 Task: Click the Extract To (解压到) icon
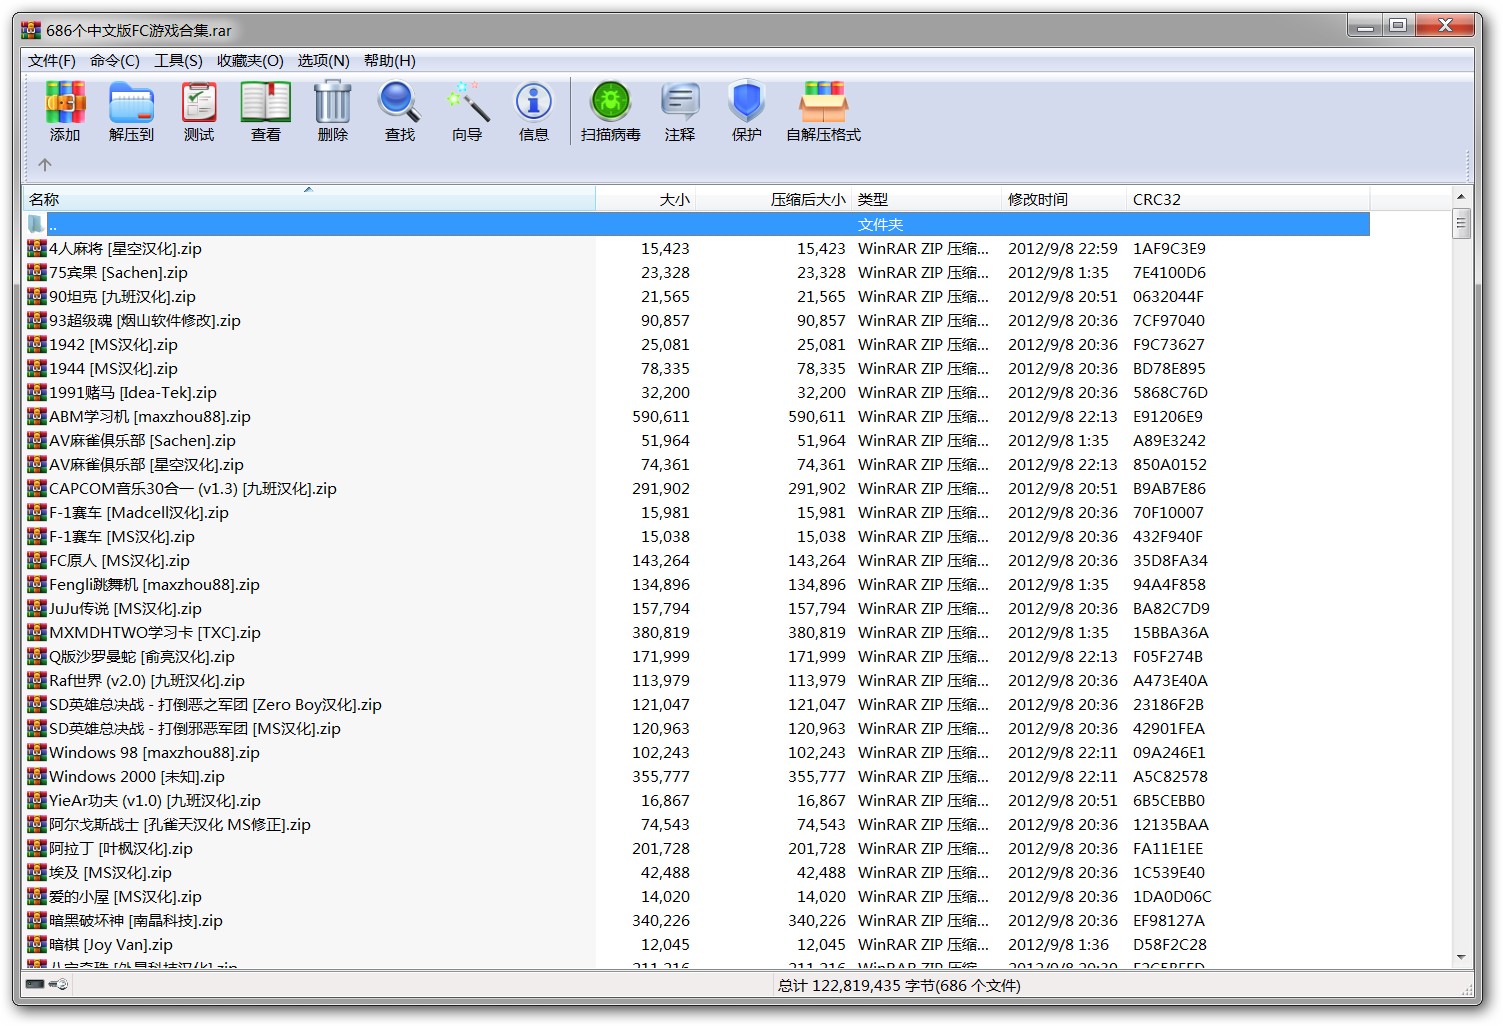[131, 102]
